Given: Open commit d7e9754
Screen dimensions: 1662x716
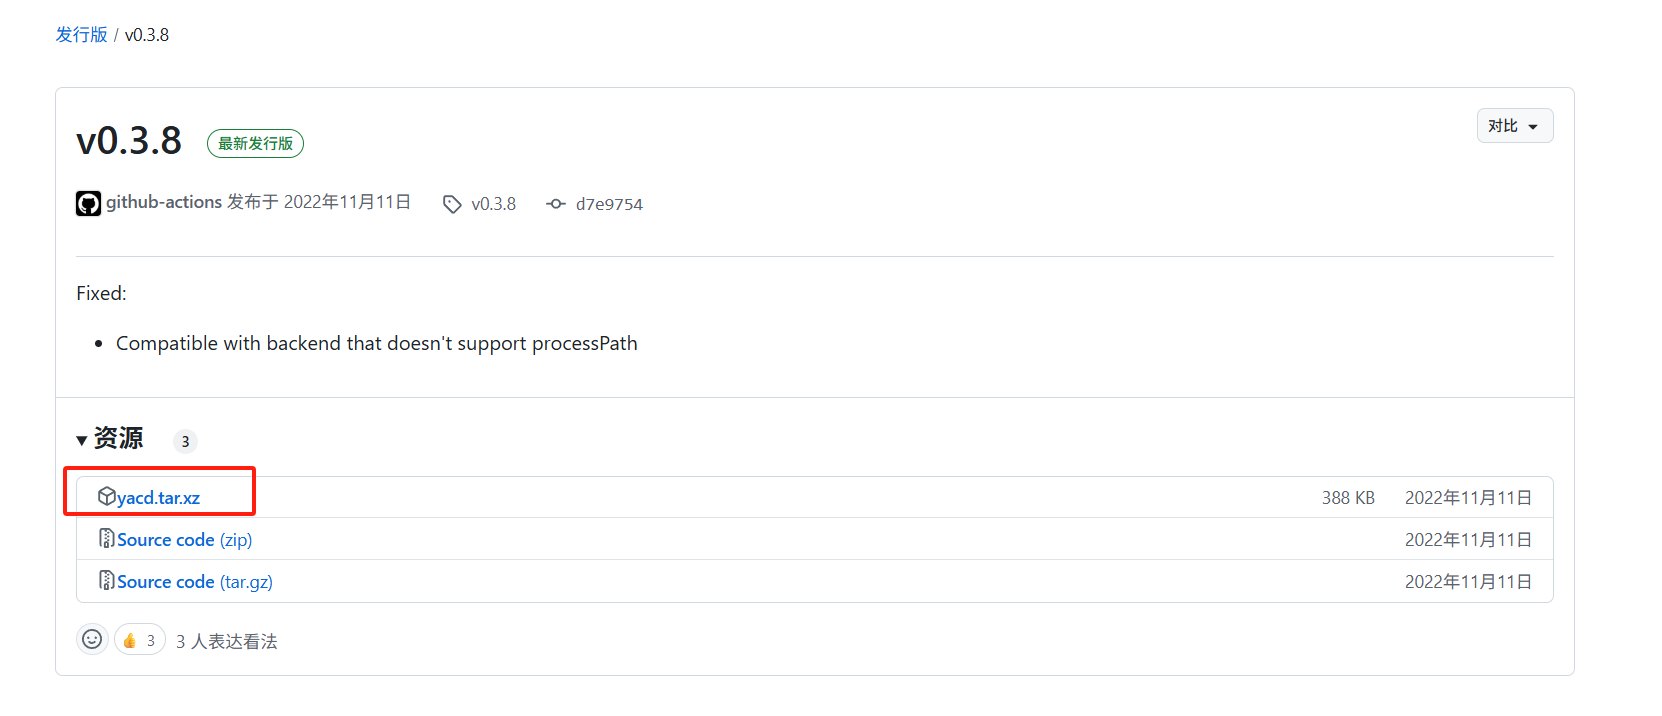Looking at the screenshot, I should 609,204.
